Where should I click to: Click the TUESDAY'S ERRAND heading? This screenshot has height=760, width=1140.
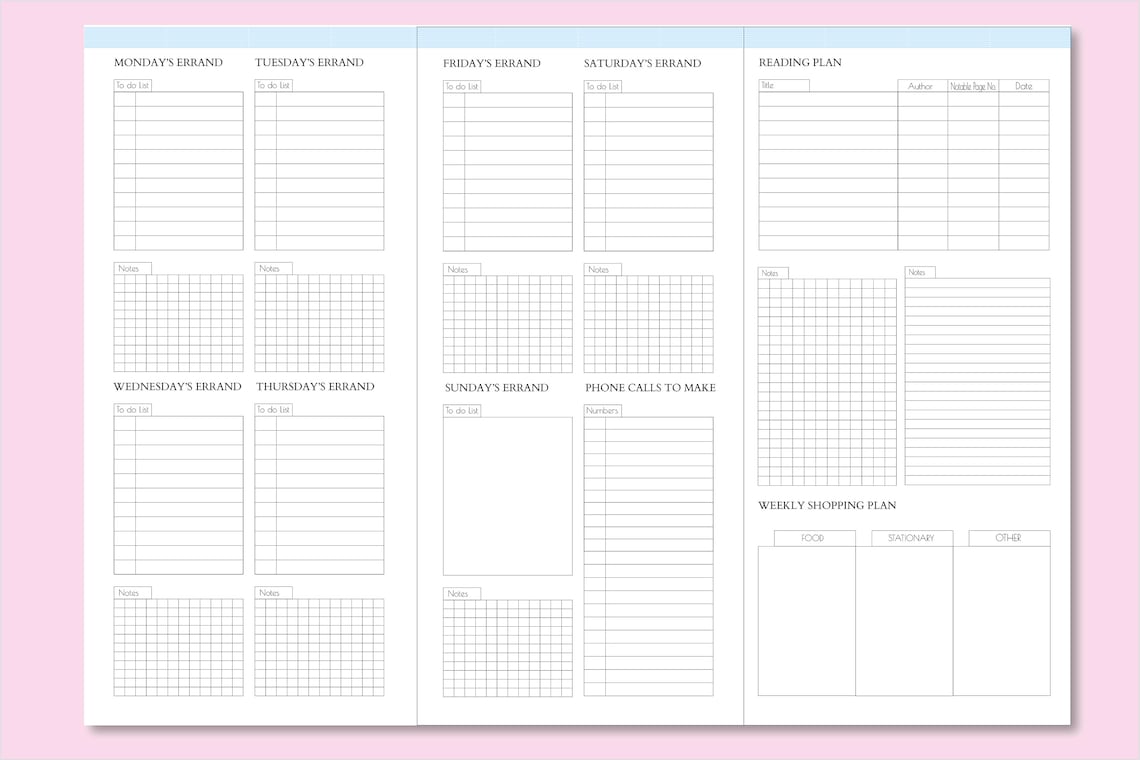click(311, 62)
